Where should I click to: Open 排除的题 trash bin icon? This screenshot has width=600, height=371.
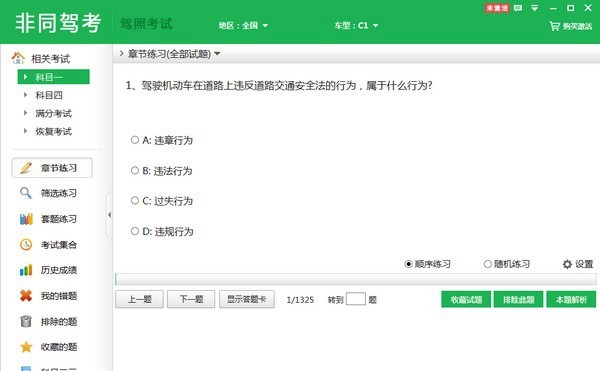pos(26,321)
